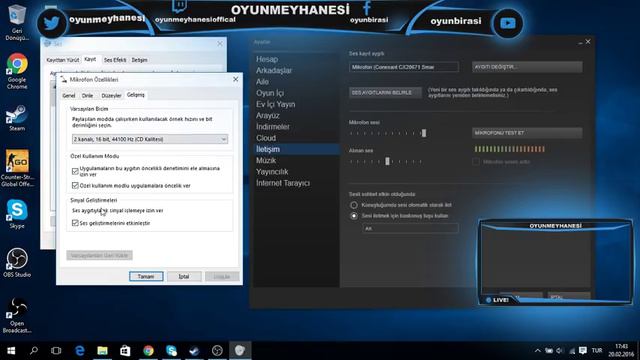
Task: Click the active sound settings taskbar icon
Action: (240, 351)
